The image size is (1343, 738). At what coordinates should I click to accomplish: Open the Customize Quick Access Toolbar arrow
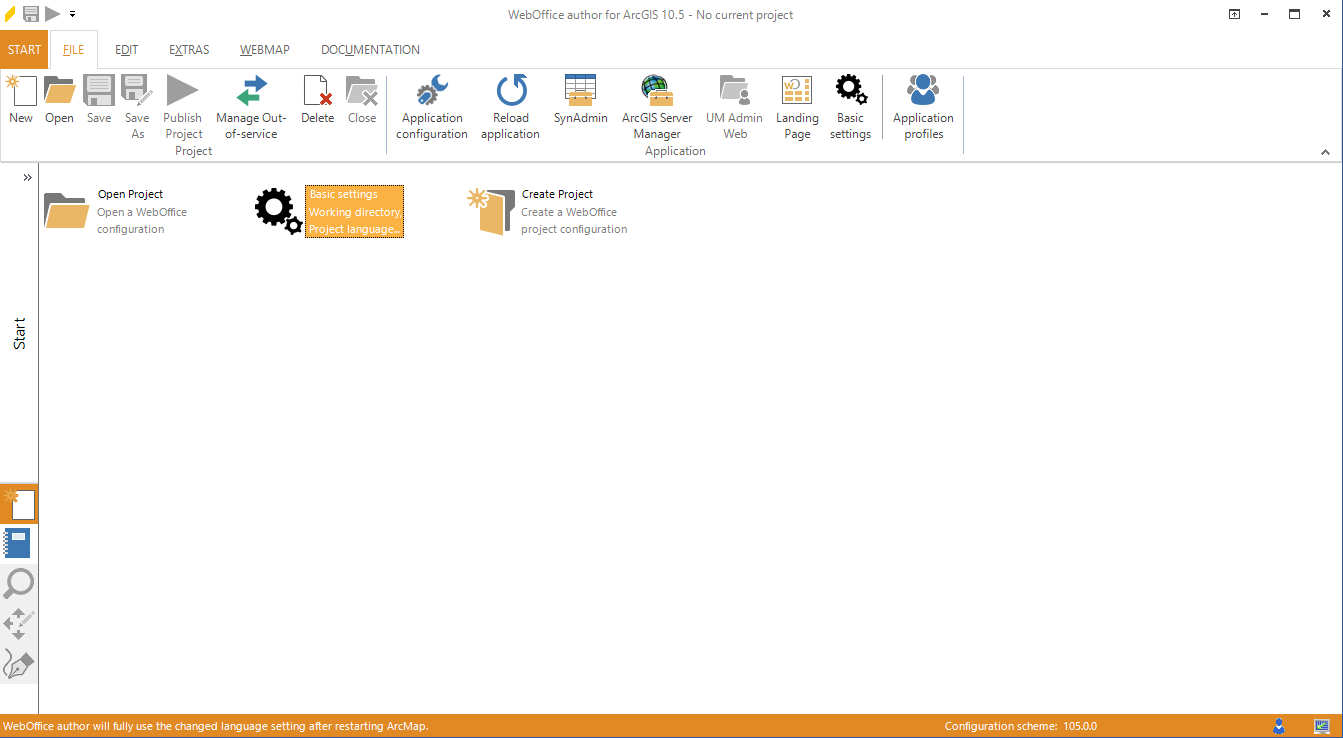70,14
